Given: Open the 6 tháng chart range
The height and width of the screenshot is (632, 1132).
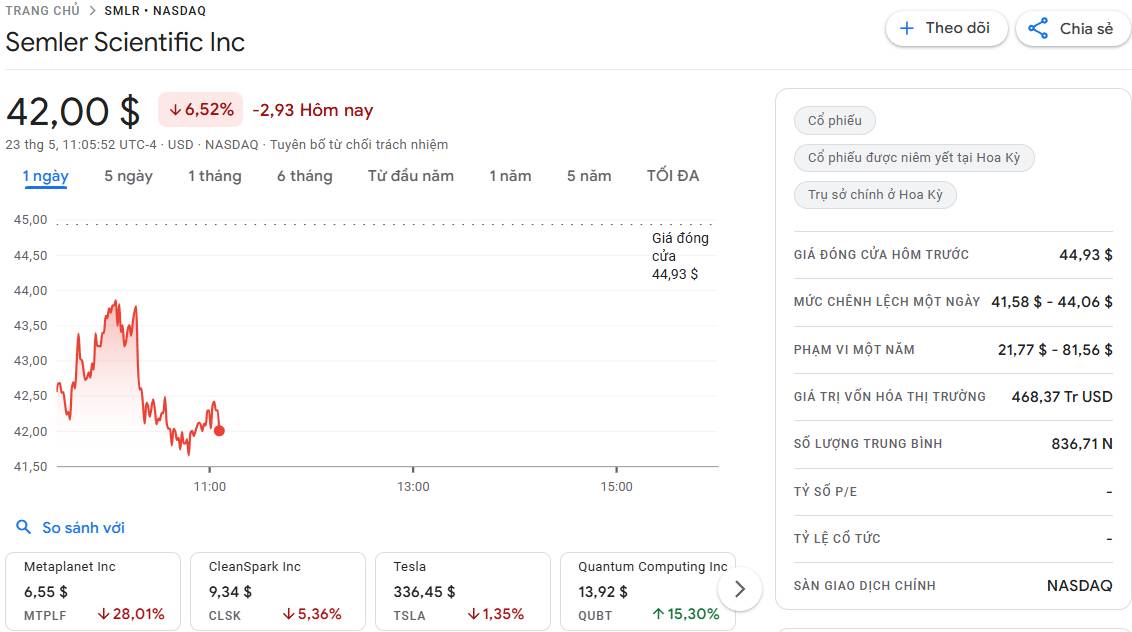Looking at the screenshot, I should (x=305, y=176).
